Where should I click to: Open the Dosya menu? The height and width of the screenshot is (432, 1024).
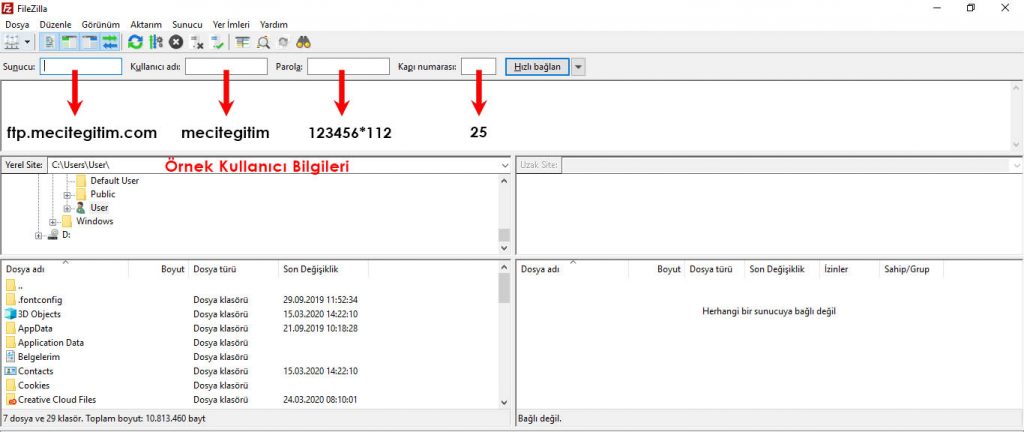pos(18,24)
